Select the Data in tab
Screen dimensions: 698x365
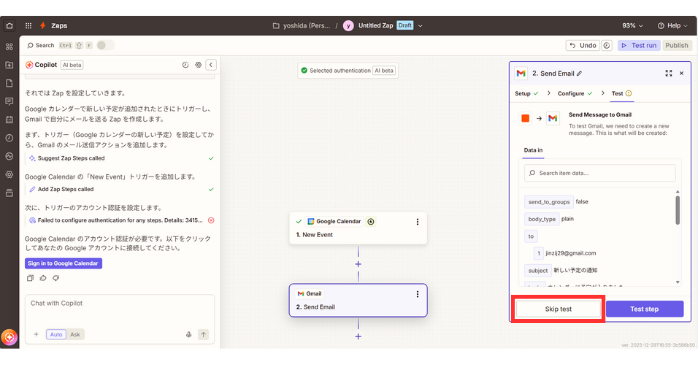[x=533, y=150]
